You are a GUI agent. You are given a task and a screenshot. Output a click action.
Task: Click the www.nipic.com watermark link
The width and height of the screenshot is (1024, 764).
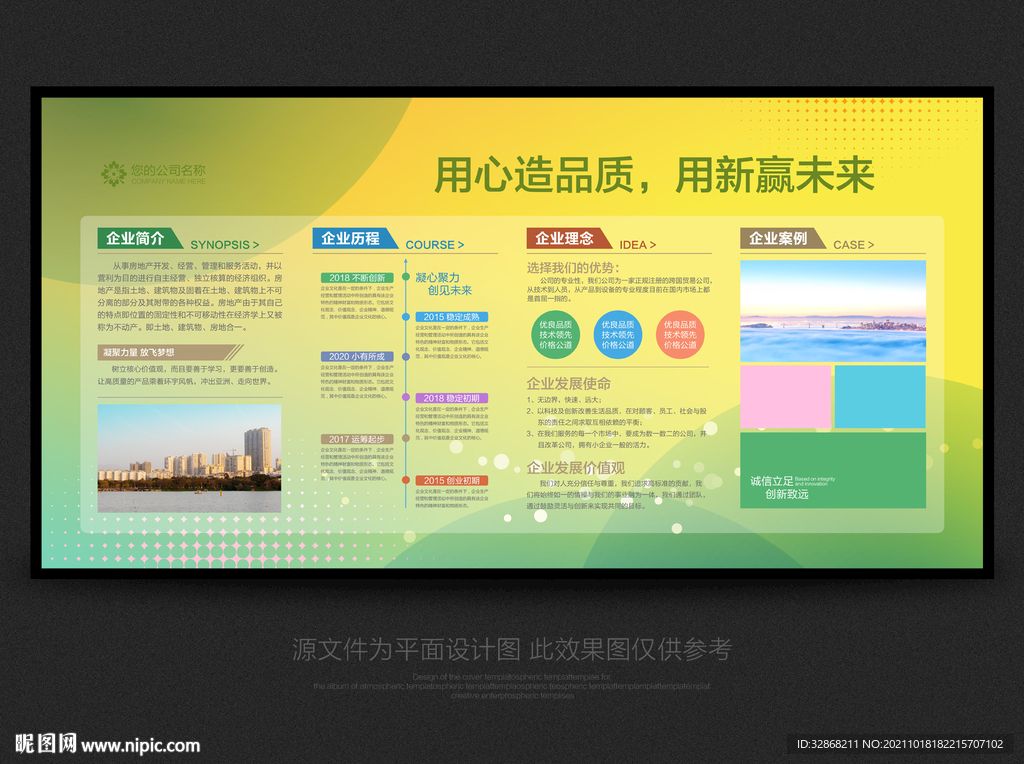coord(140,745)
